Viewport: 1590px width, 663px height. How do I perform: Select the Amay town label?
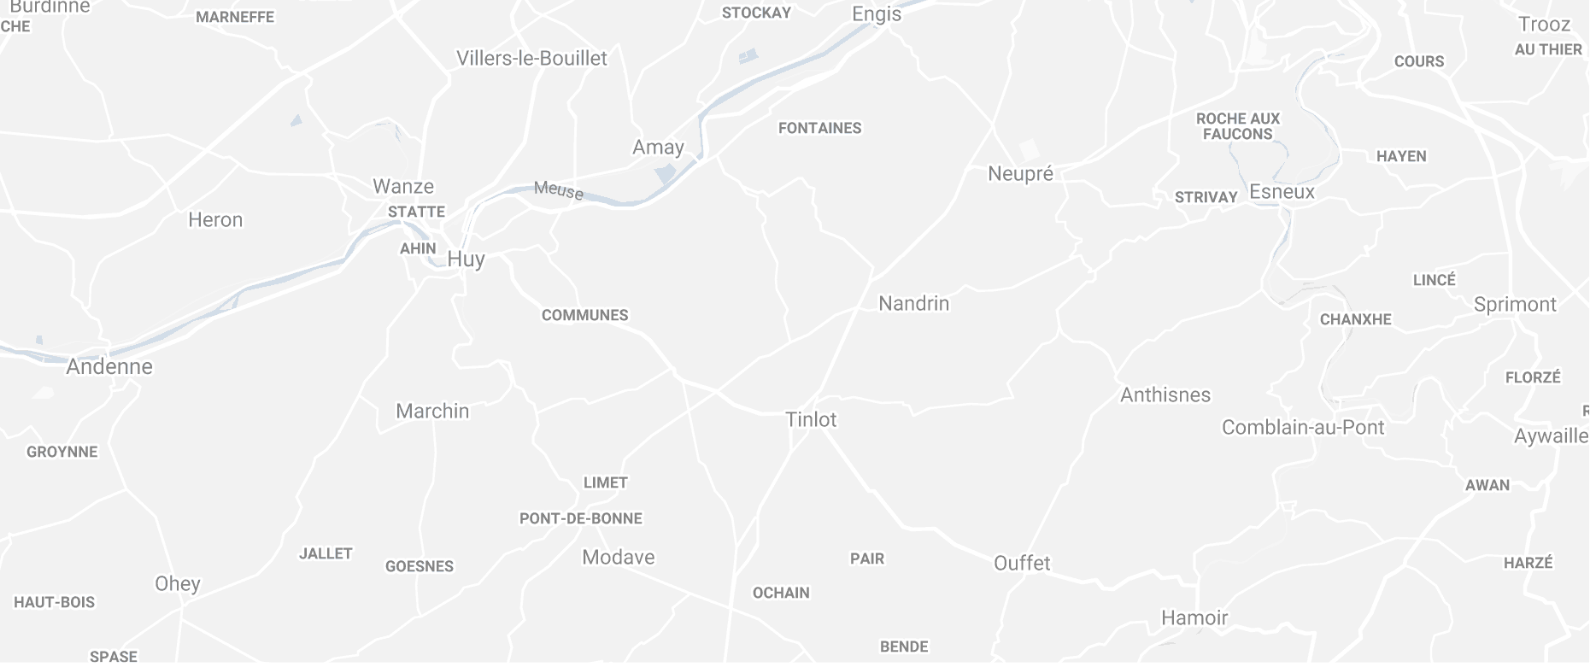click(x=658, y=148)
